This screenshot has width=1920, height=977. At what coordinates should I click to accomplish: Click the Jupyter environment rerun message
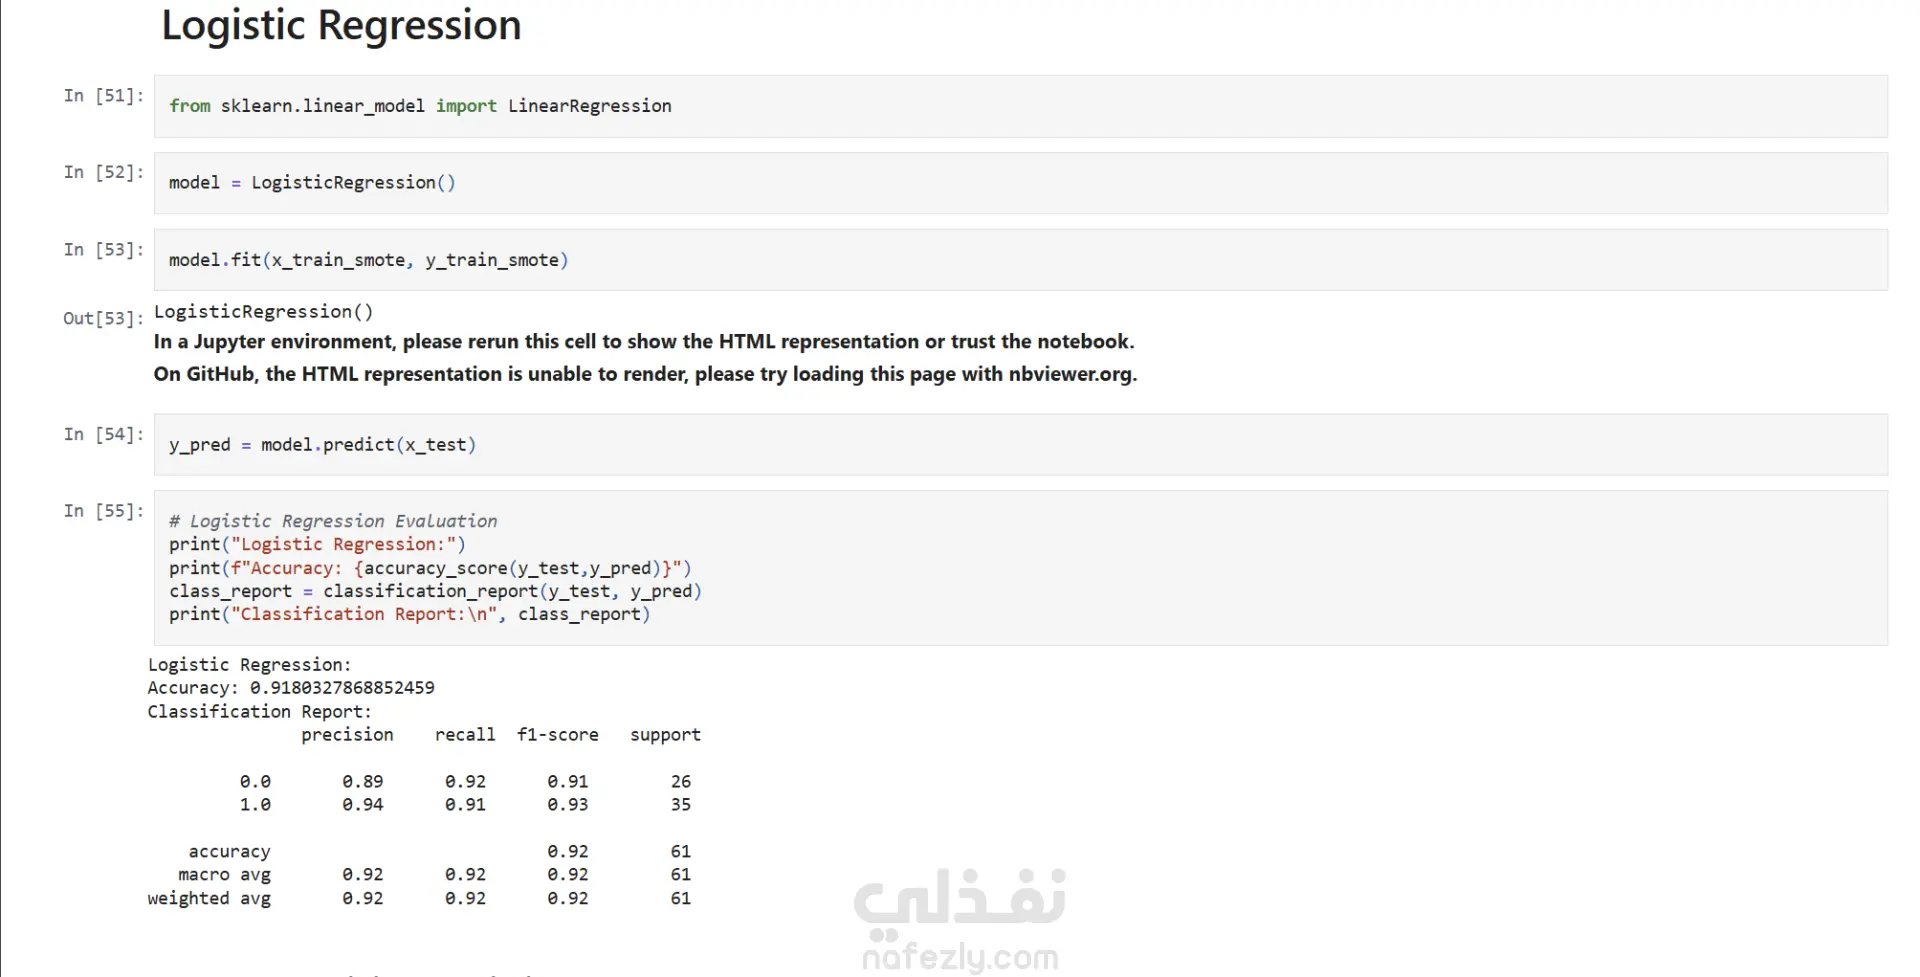coord(644,342)
